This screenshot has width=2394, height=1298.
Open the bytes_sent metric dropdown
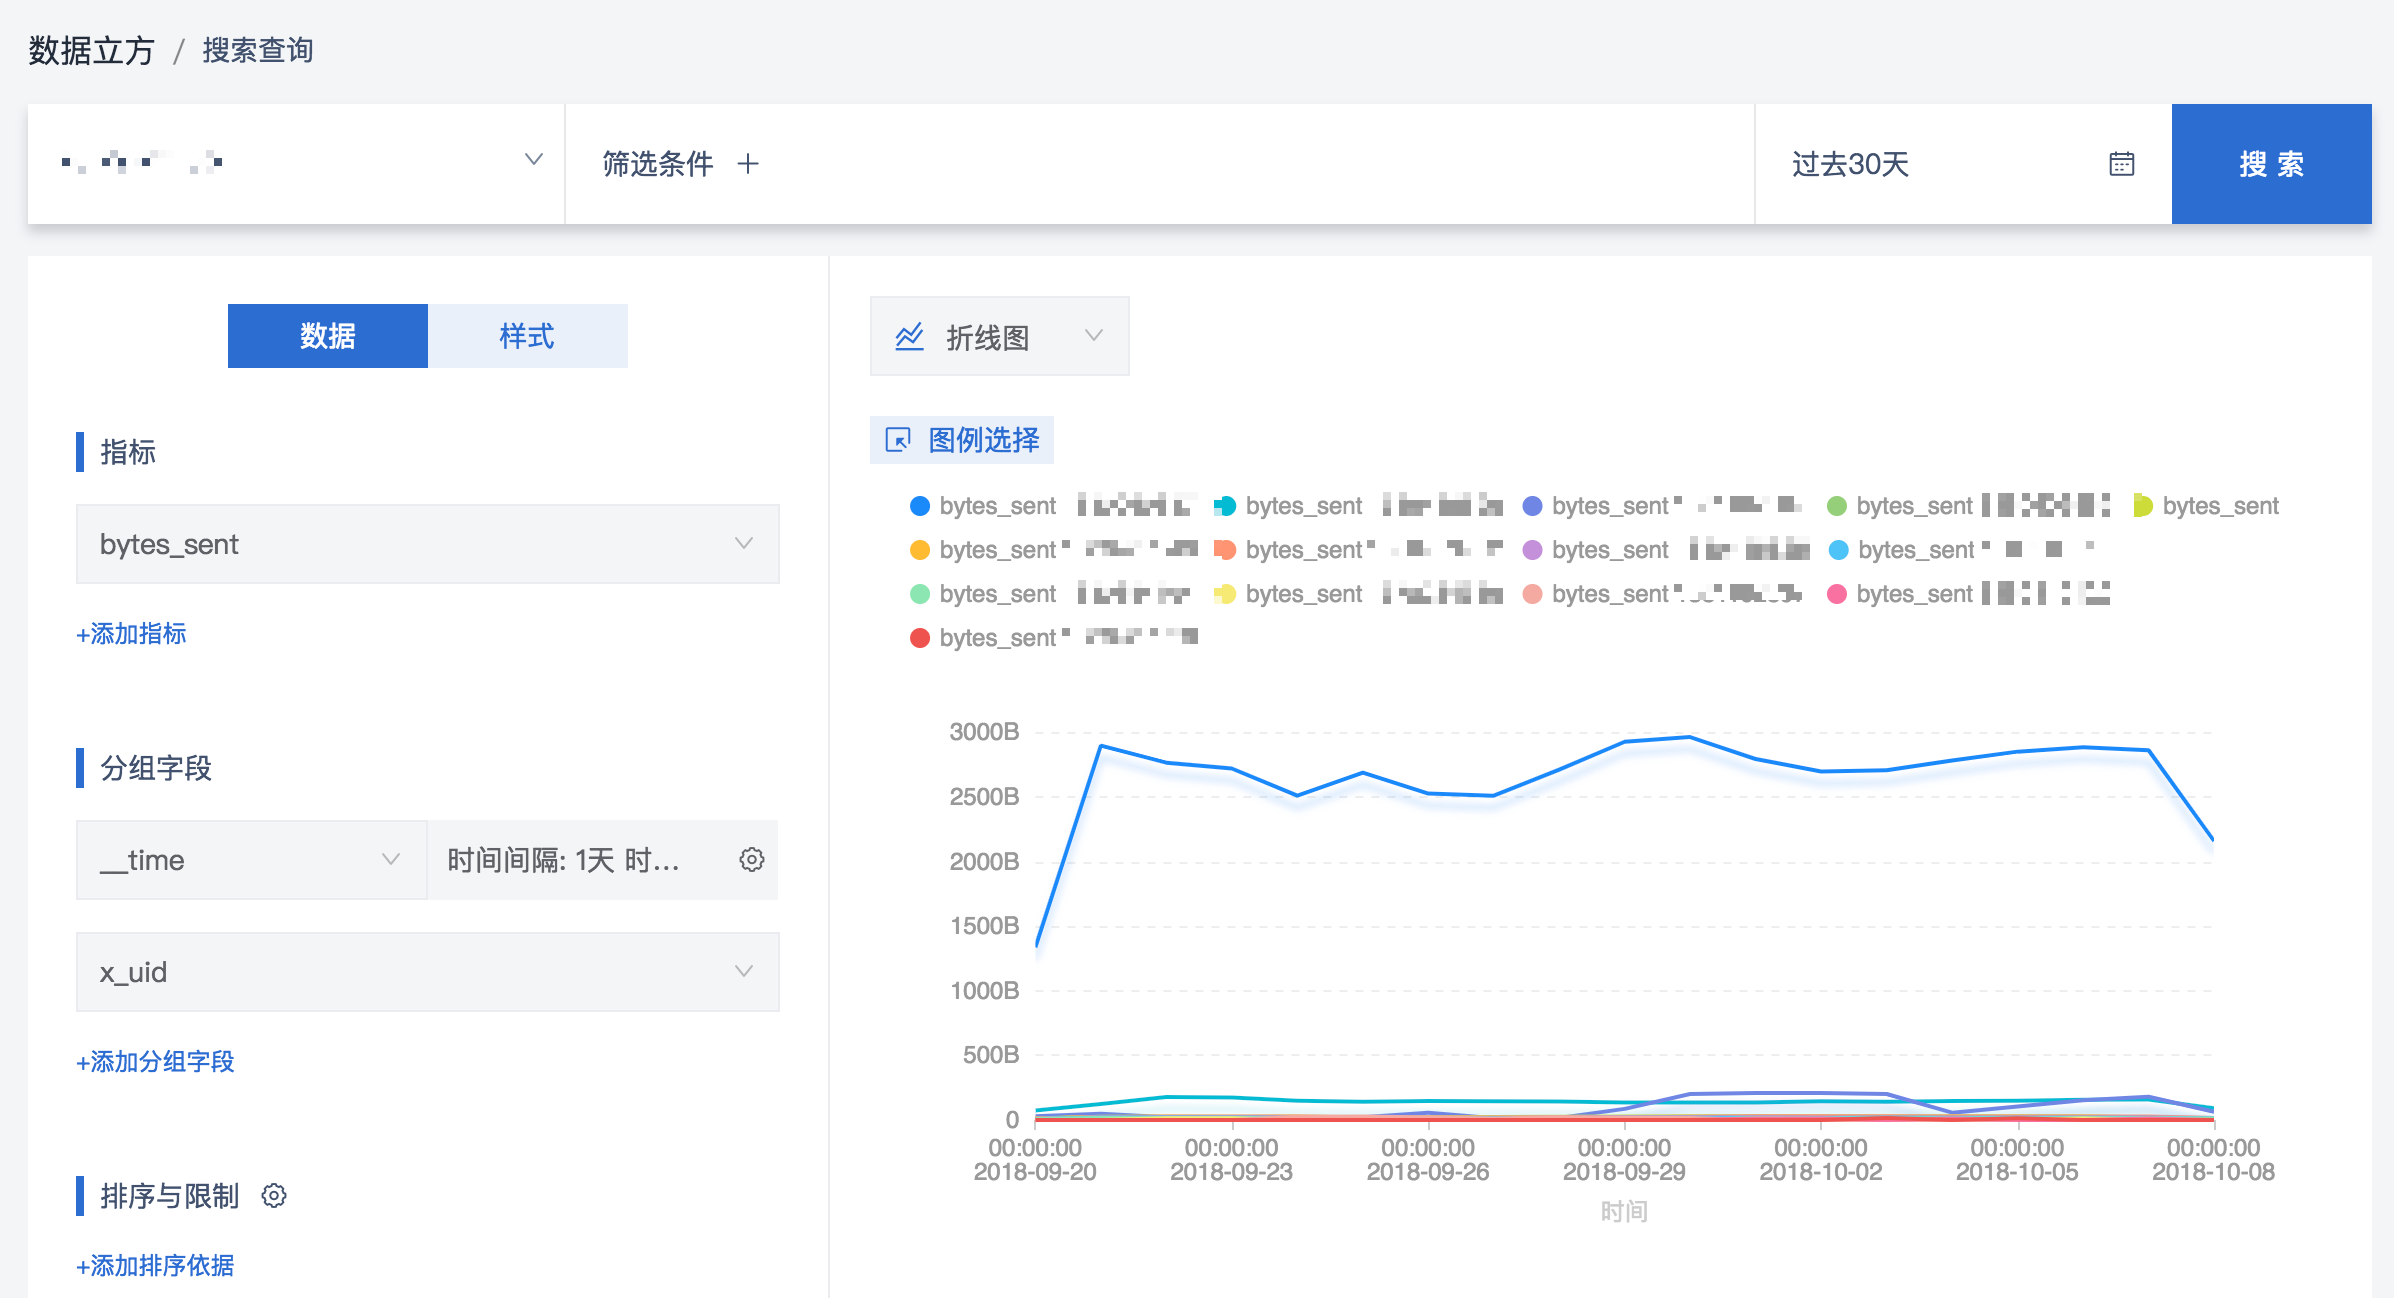428,544
